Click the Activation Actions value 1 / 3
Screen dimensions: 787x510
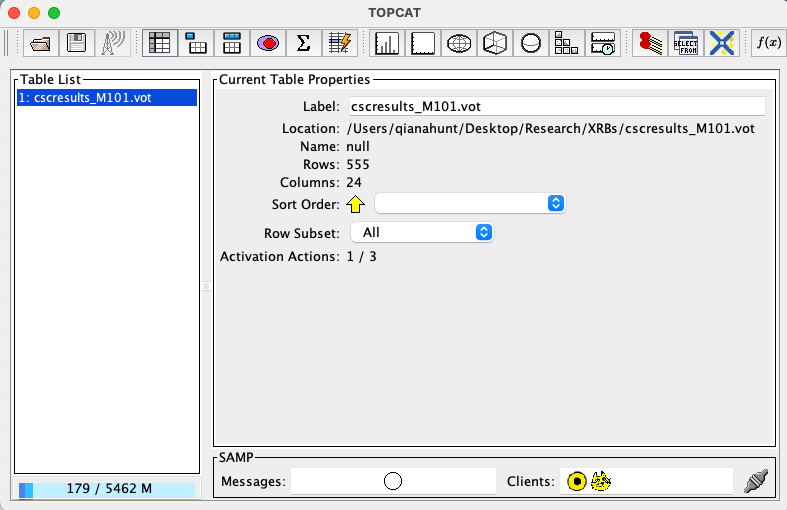[x=361, y=257]
